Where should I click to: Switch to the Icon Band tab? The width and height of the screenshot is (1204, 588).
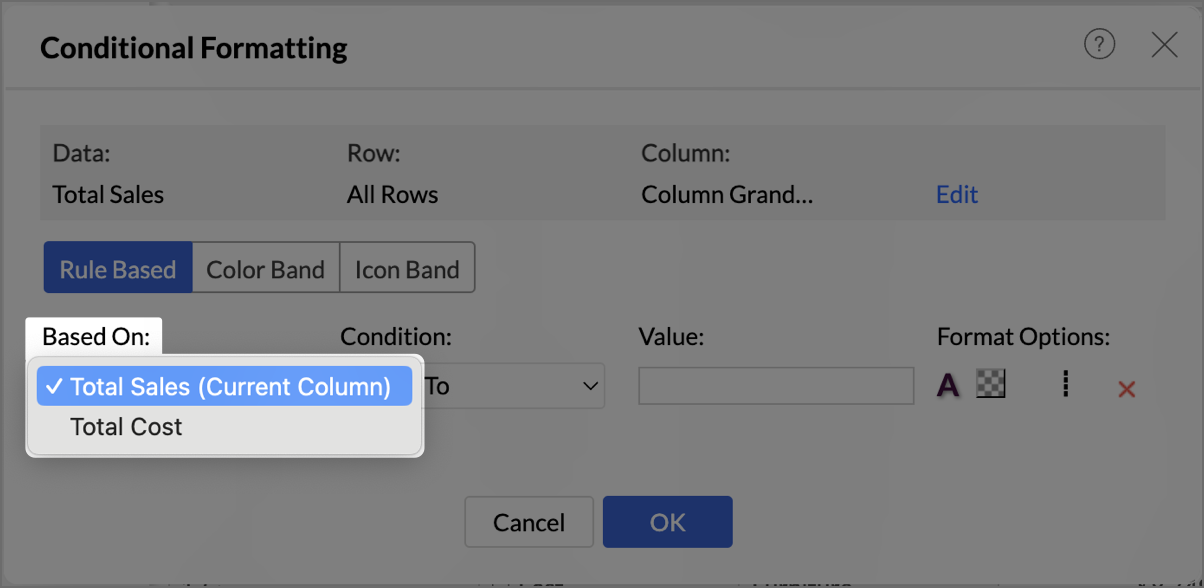pyautogui.click(x=407, y=268)
